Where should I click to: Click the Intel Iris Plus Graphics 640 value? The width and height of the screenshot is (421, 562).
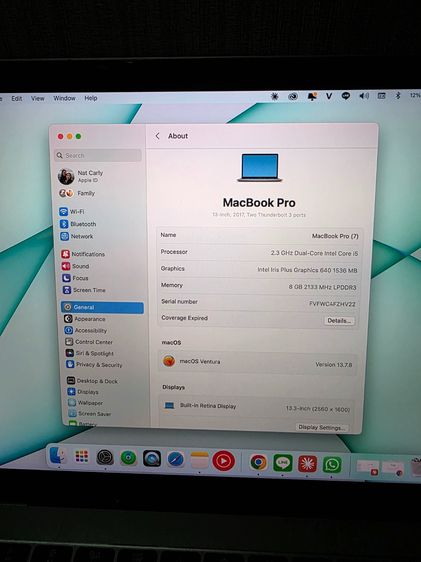[307, 270]
